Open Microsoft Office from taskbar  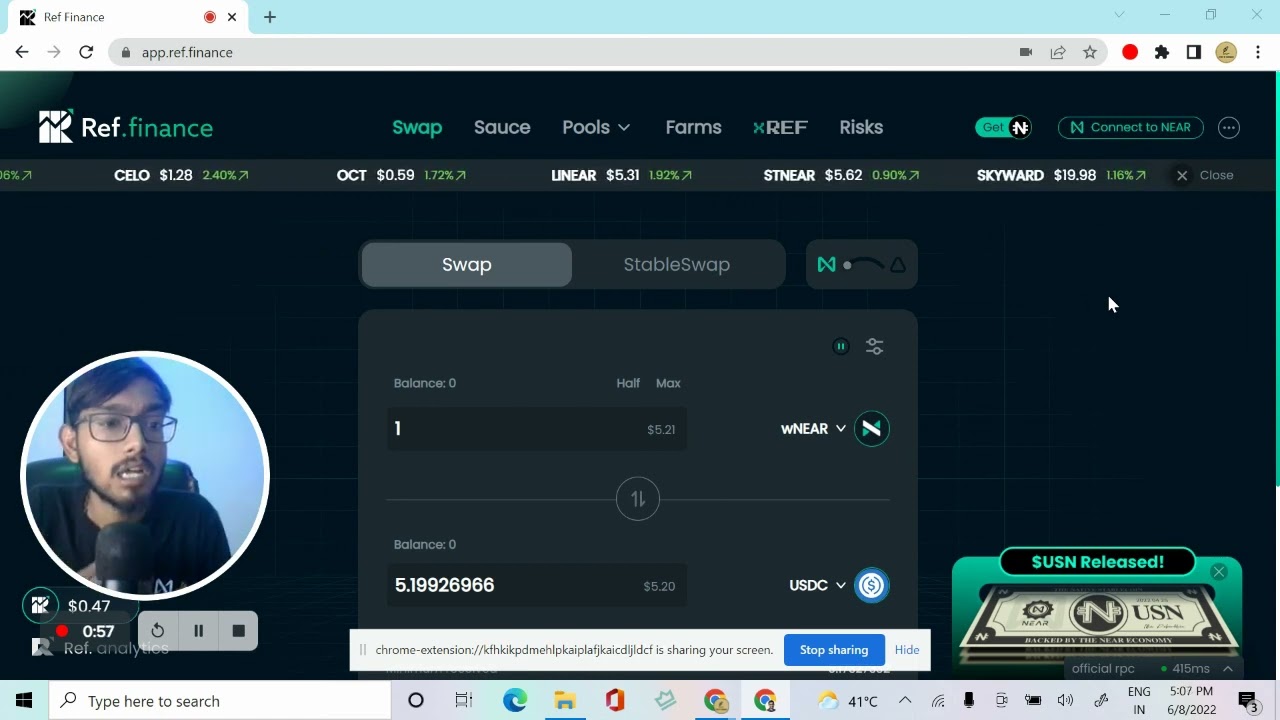click(x=615, y=701)
